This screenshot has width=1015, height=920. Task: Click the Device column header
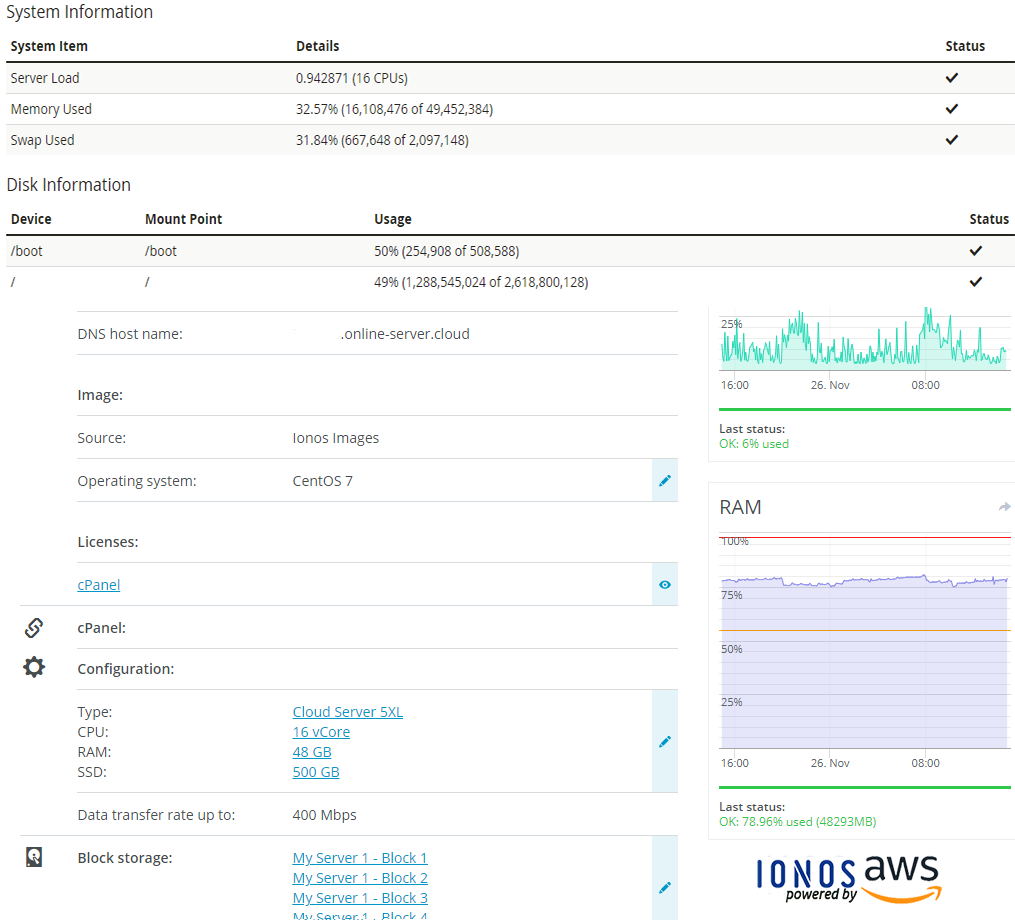click(x=31, y=219)
